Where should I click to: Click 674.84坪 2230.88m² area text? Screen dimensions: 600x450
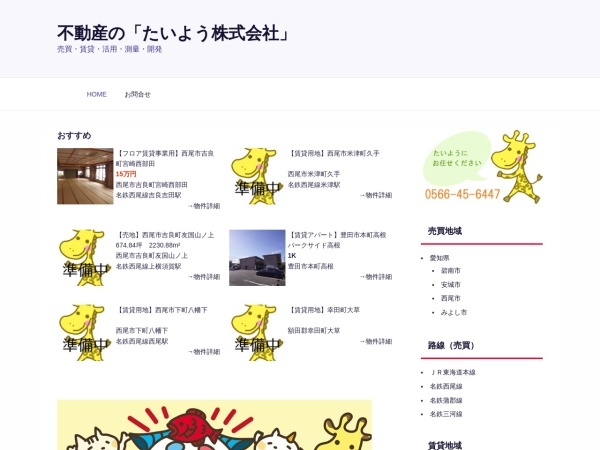click(148, 245)
